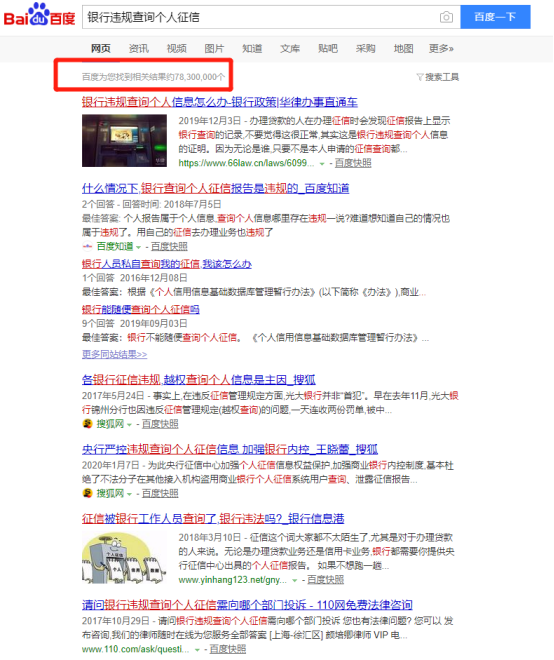This screenshot has height=660, width=554.
Task: Expand dropdown arrow next to yinhang123.net URL
Action: [294, 581]
